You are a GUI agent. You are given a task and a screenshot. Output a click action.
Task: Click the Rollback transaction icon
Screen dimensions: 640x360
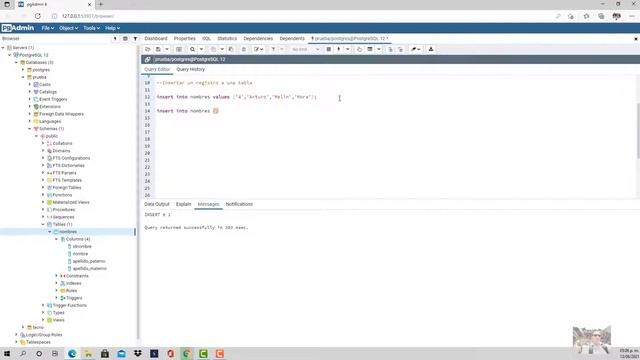(x=400, y=49)
